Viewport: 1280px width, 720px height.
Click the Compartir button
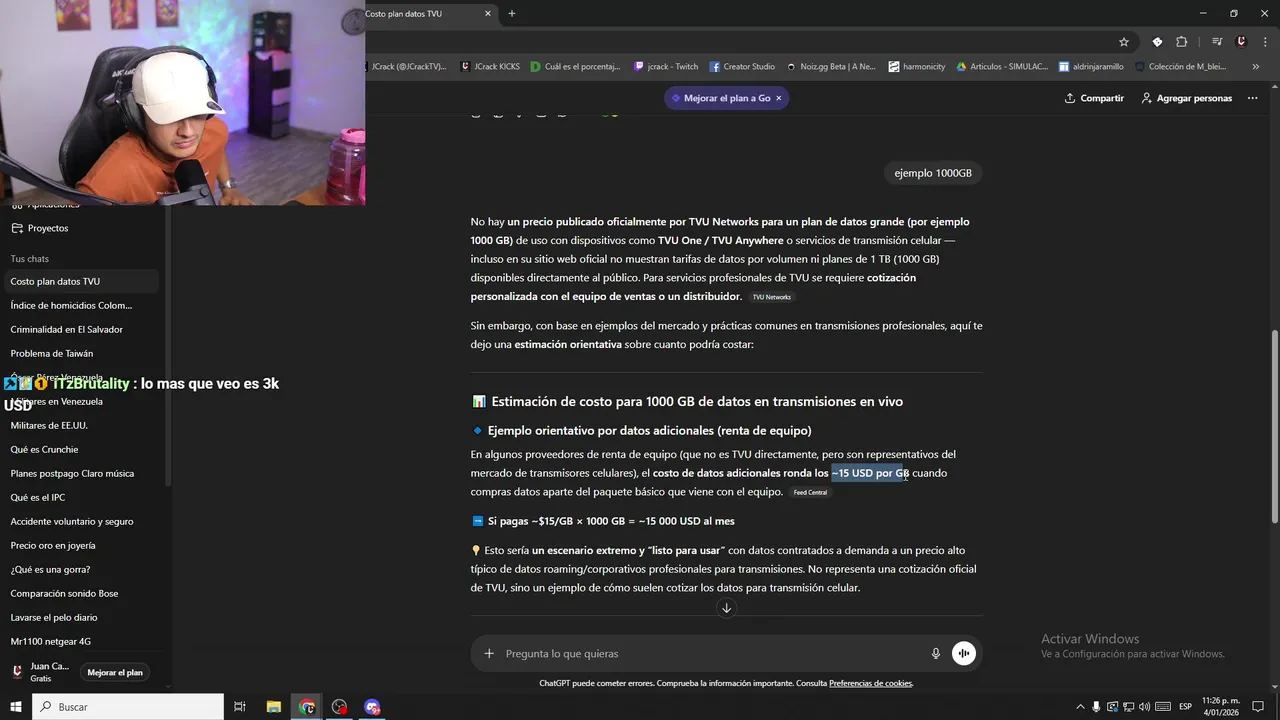click(x=1094, y=98)
